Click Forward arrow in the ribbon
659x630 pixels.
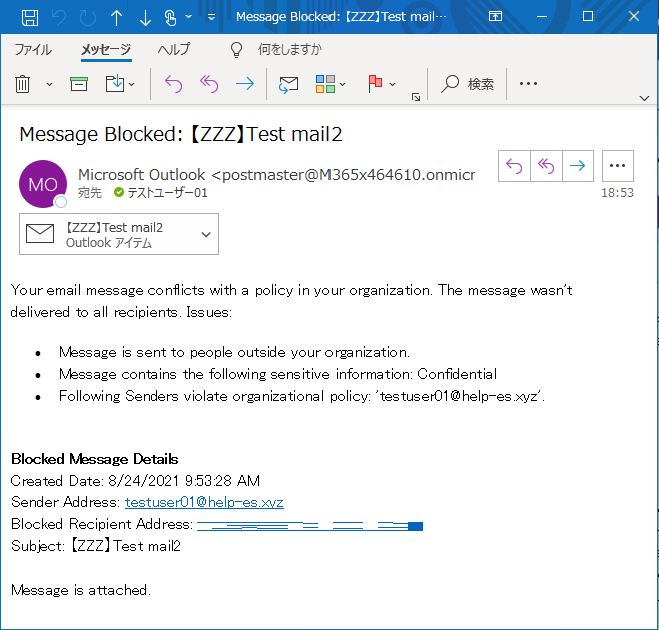244,84
